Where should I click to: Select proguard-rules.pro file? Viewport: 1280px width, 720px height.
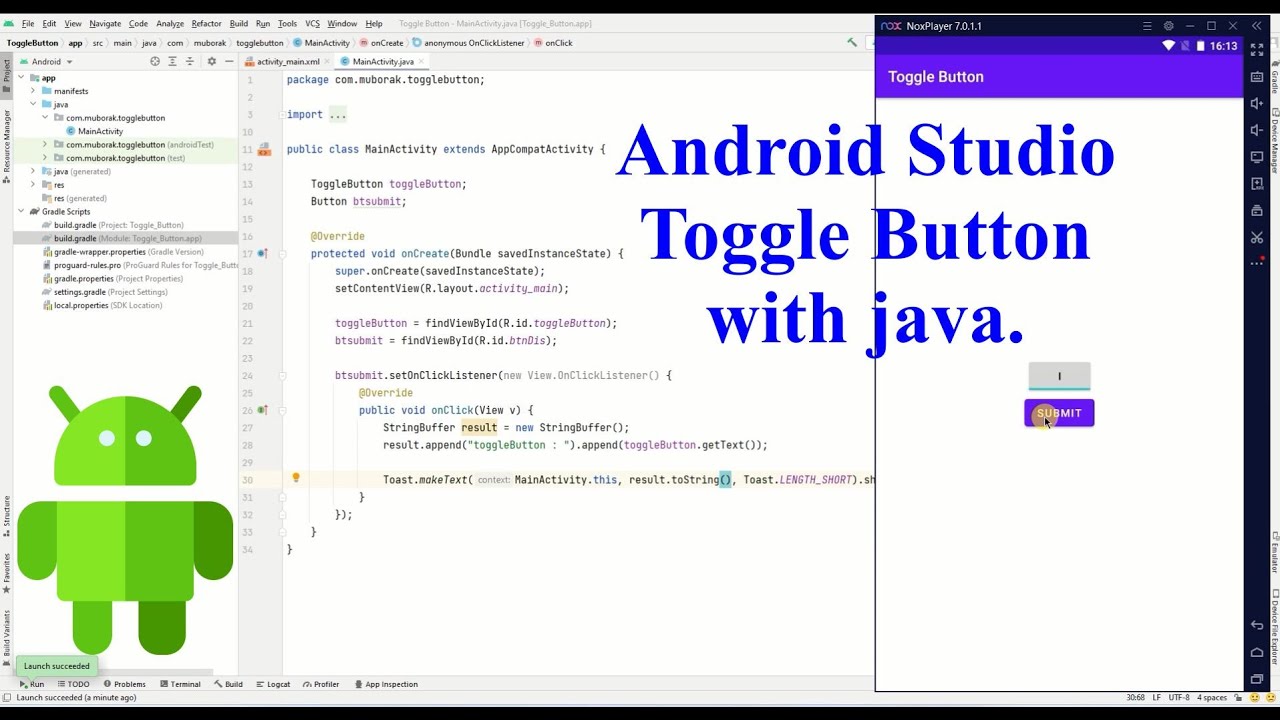pos(140,265)
